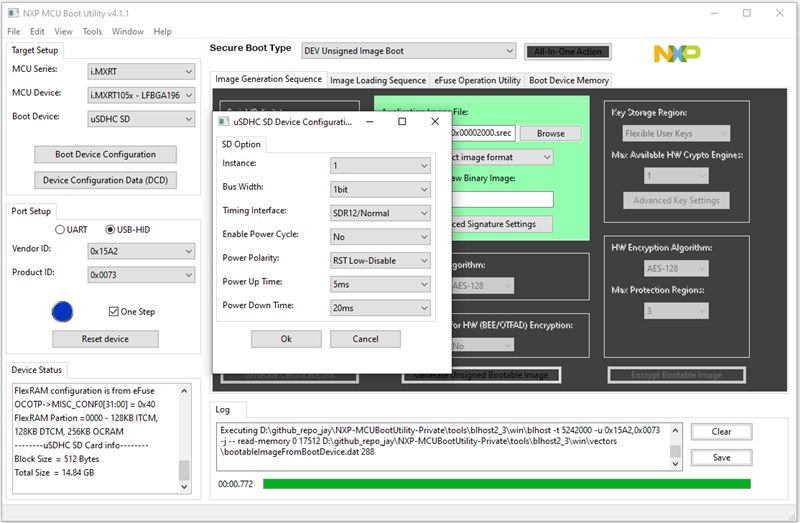Open the Enable Power Cycle dropdown
This screenshot has width=800, height=523.
pyautogui.click(x=380, y=237)
